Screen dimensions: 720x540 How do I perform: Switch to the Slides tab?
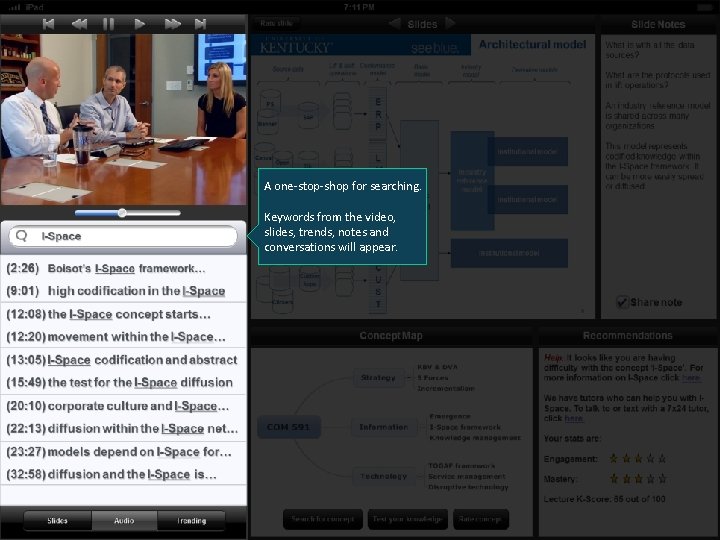pos(57,521)
